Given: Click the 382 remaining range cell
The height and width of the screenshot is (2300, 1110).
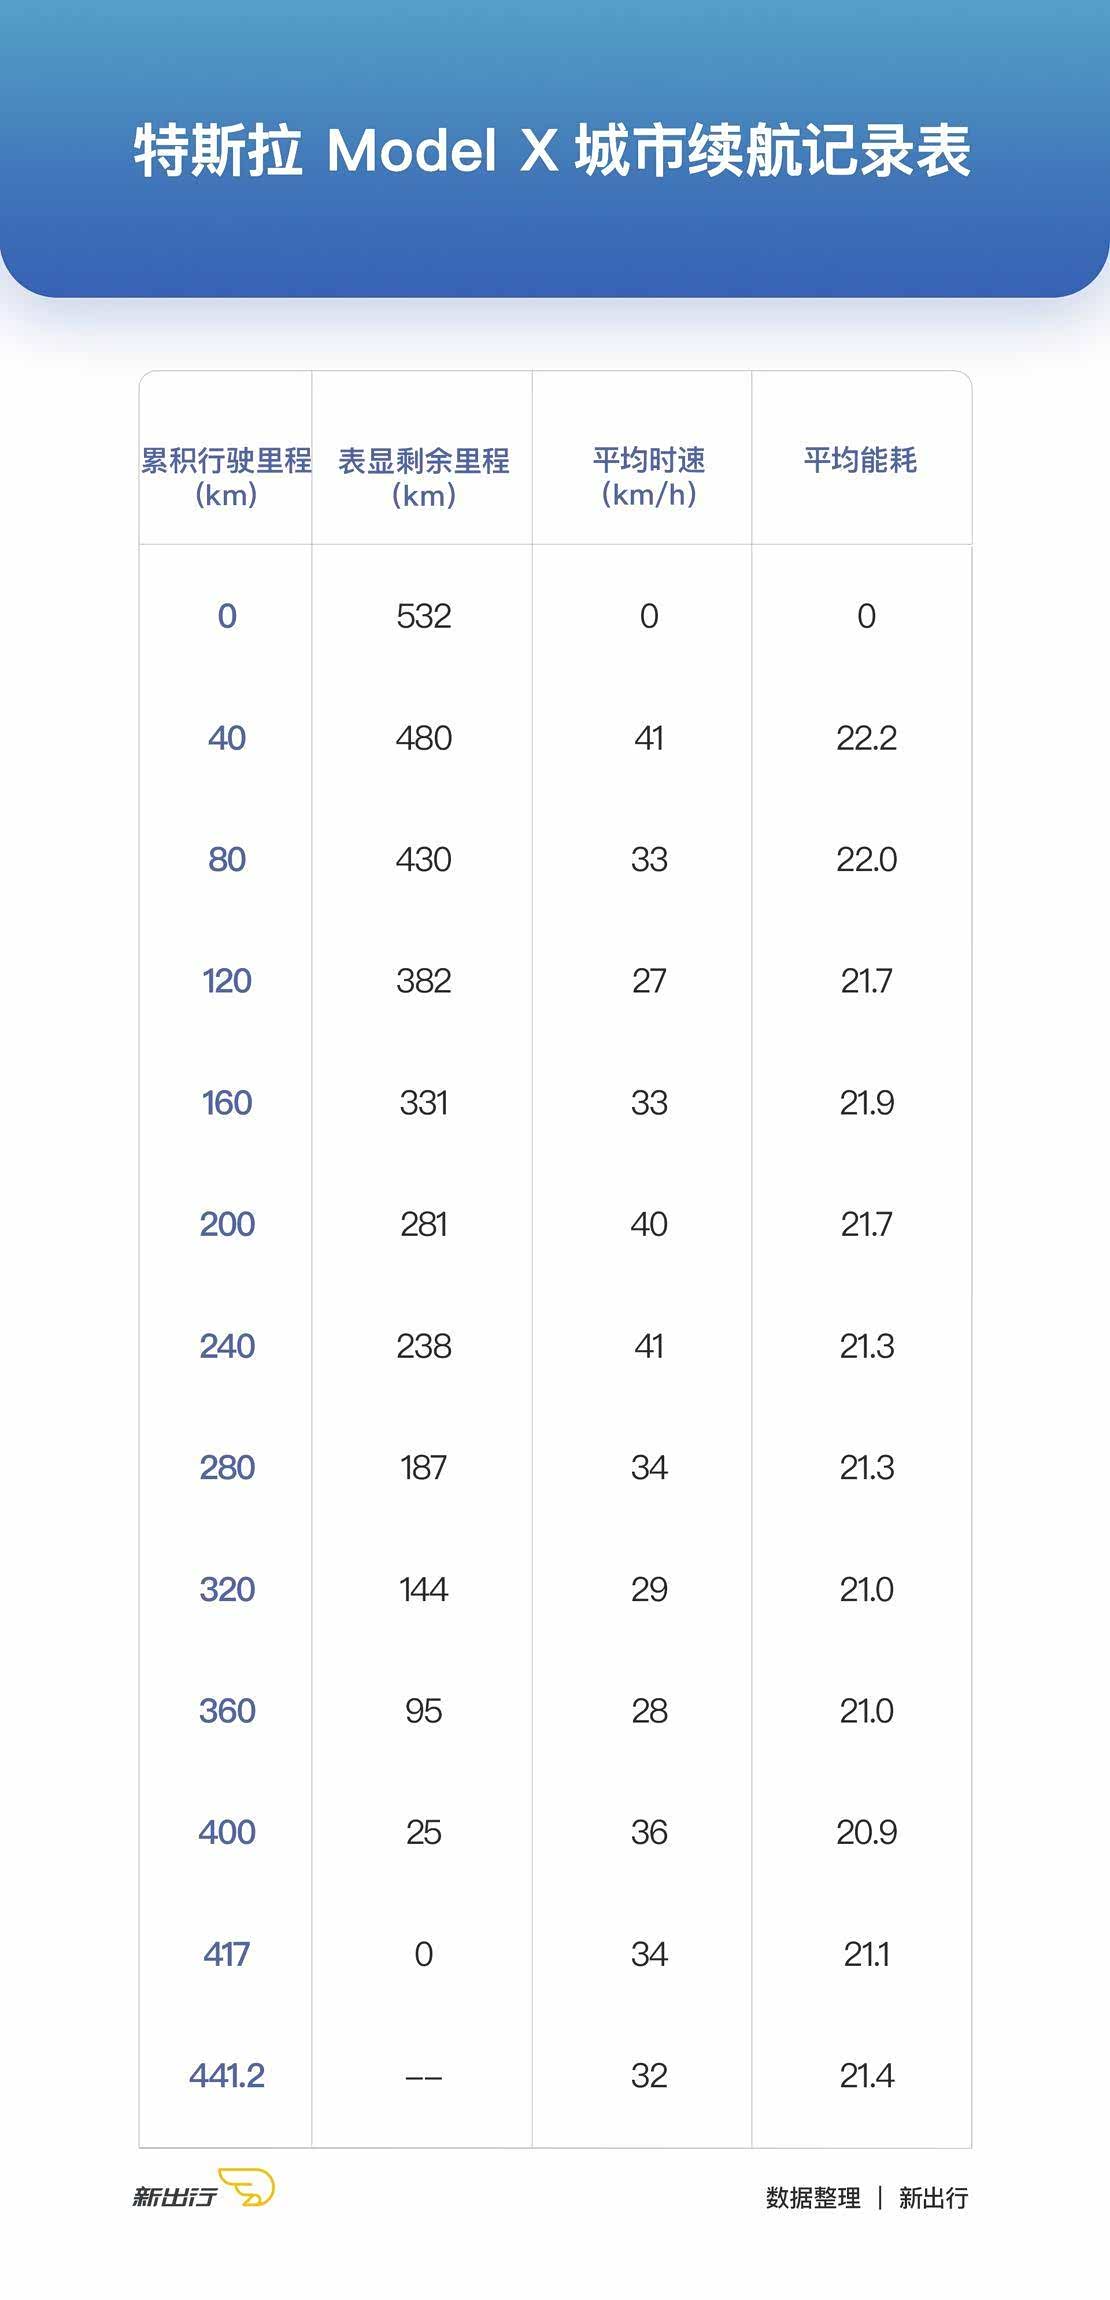Looking at the screenshot, I should point(424,981).
